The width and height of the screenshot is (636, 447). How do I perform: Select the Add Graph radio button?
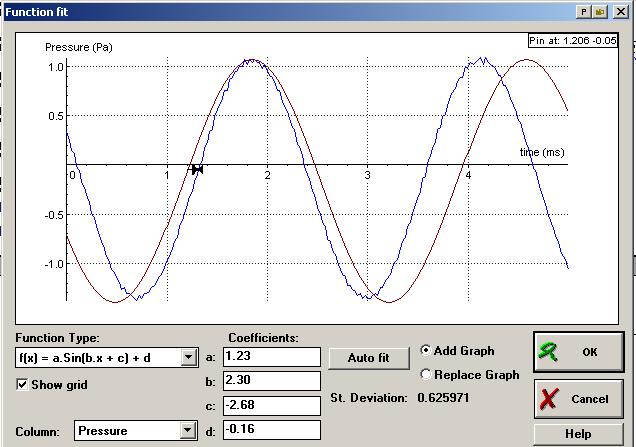click(x=425, y=350)
